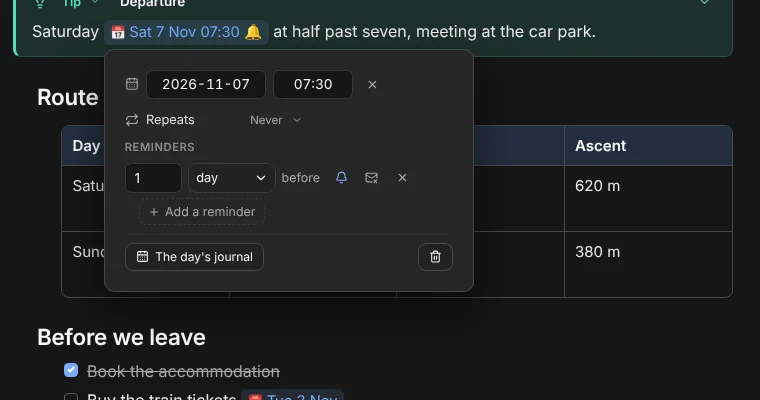The height and width of the screenshot is (400, 760).
Task: Uncheck the Book the accommodation checkbox
Action: point(71,370)
